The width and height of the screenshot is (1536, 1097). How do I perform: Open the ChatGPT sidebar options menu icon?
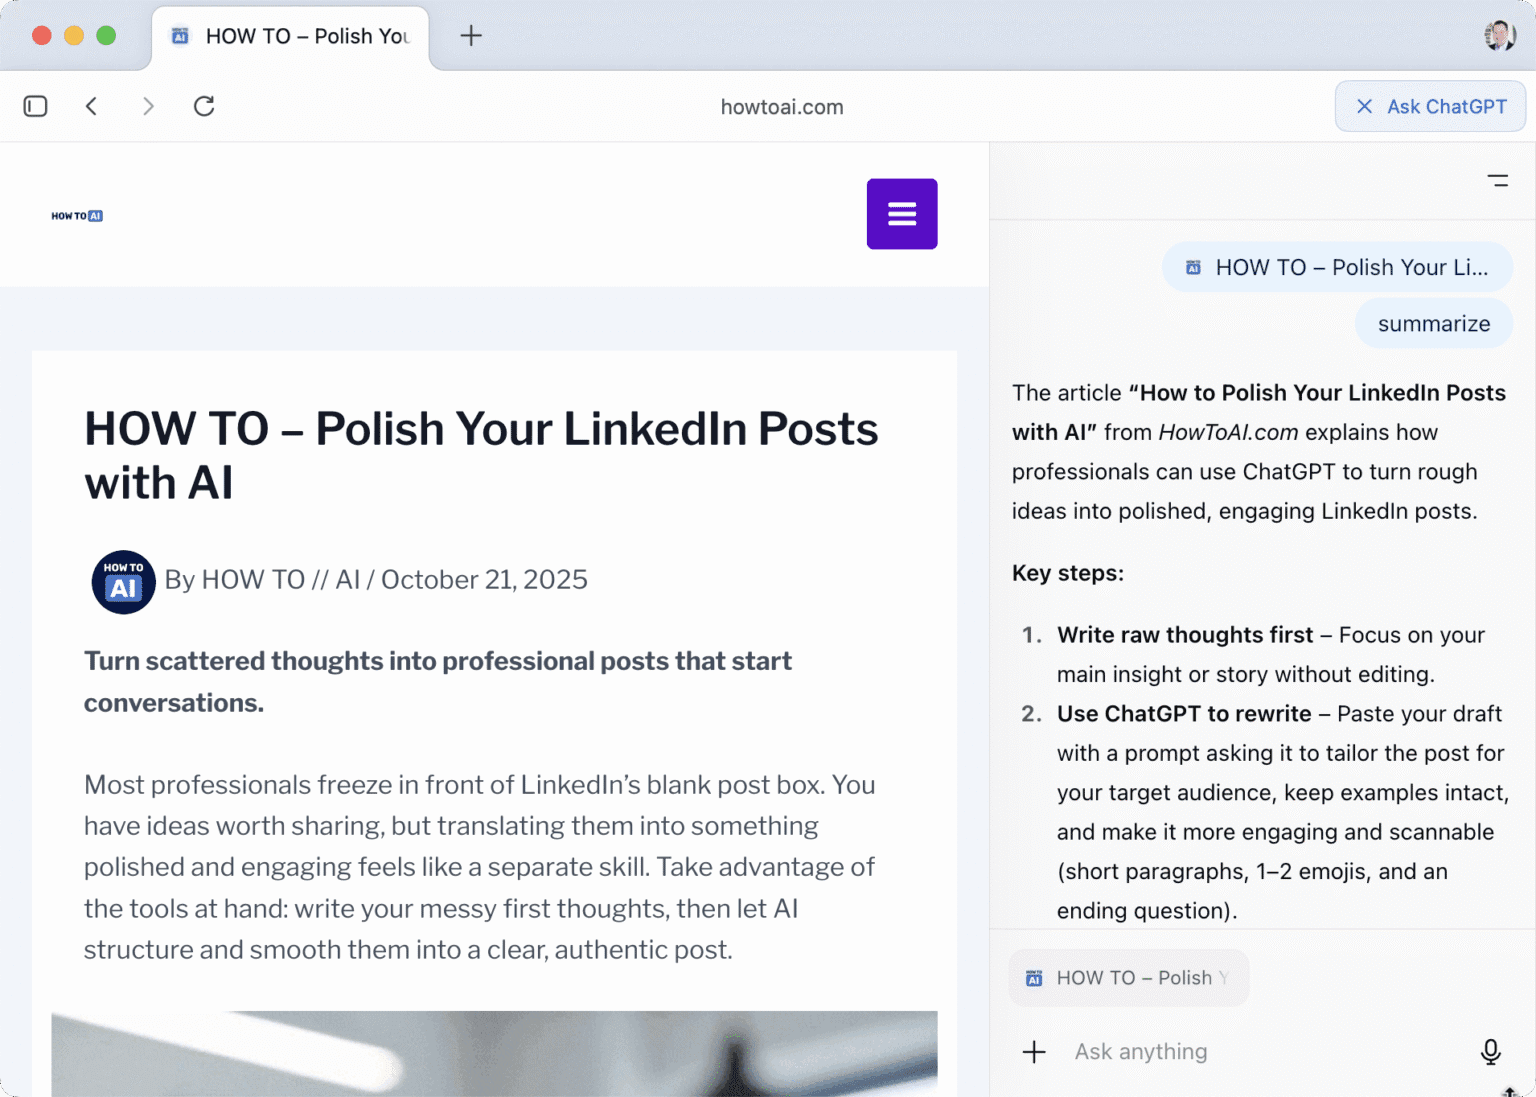click(1498, 181)
